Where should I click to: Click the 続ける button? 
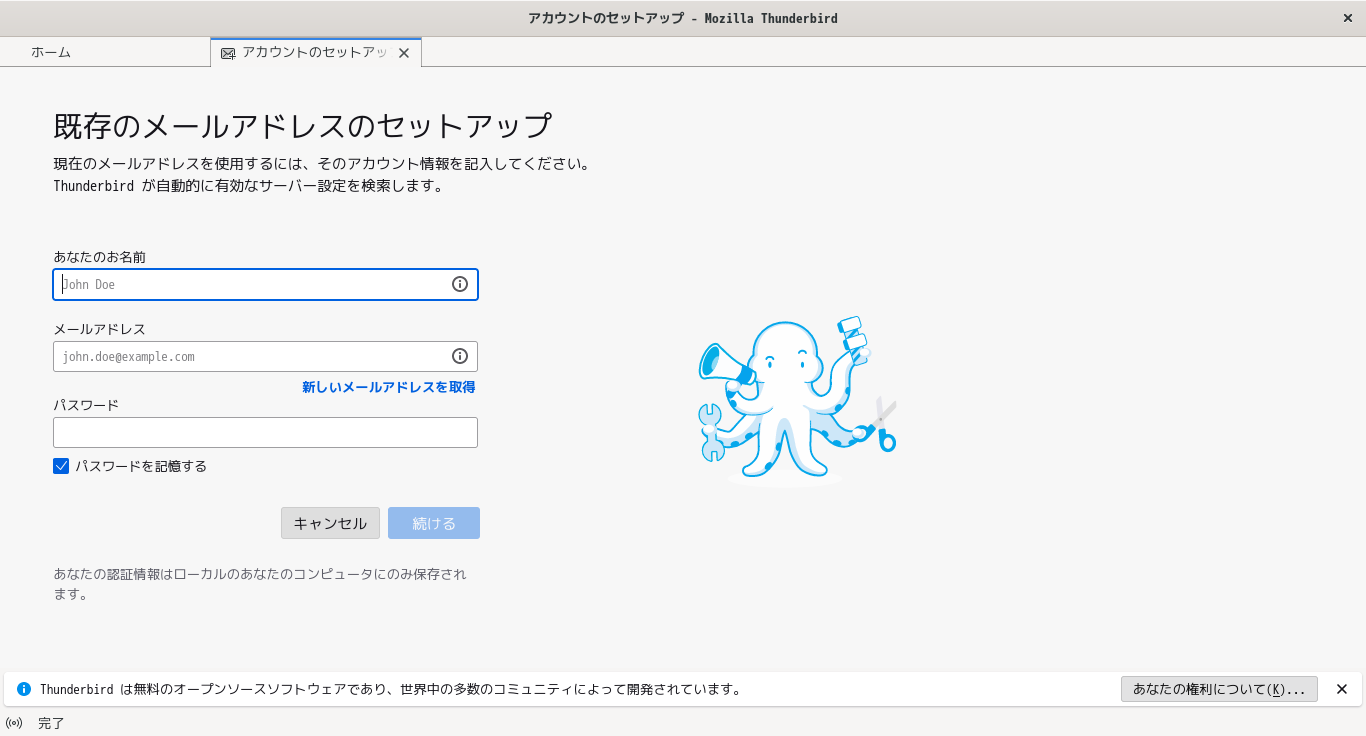click(x=434, y=523)
